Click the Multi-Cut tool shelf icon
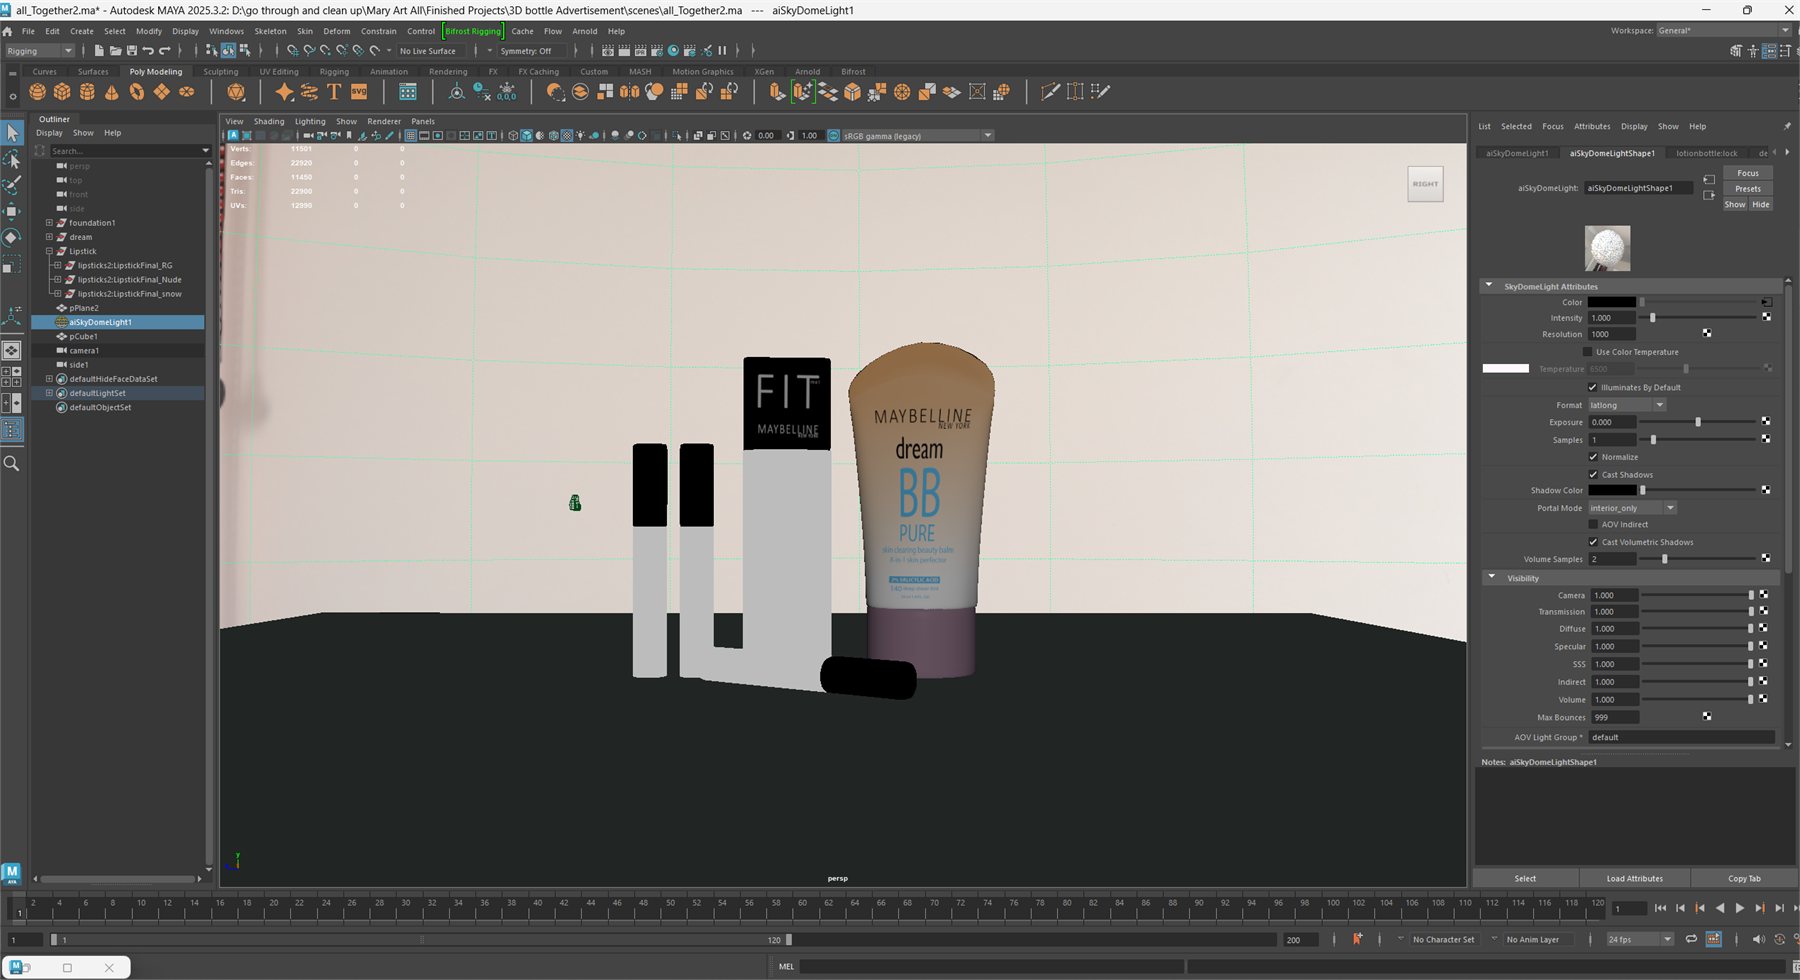This screenshot has height=980, width=1800. coord(1050,92)
